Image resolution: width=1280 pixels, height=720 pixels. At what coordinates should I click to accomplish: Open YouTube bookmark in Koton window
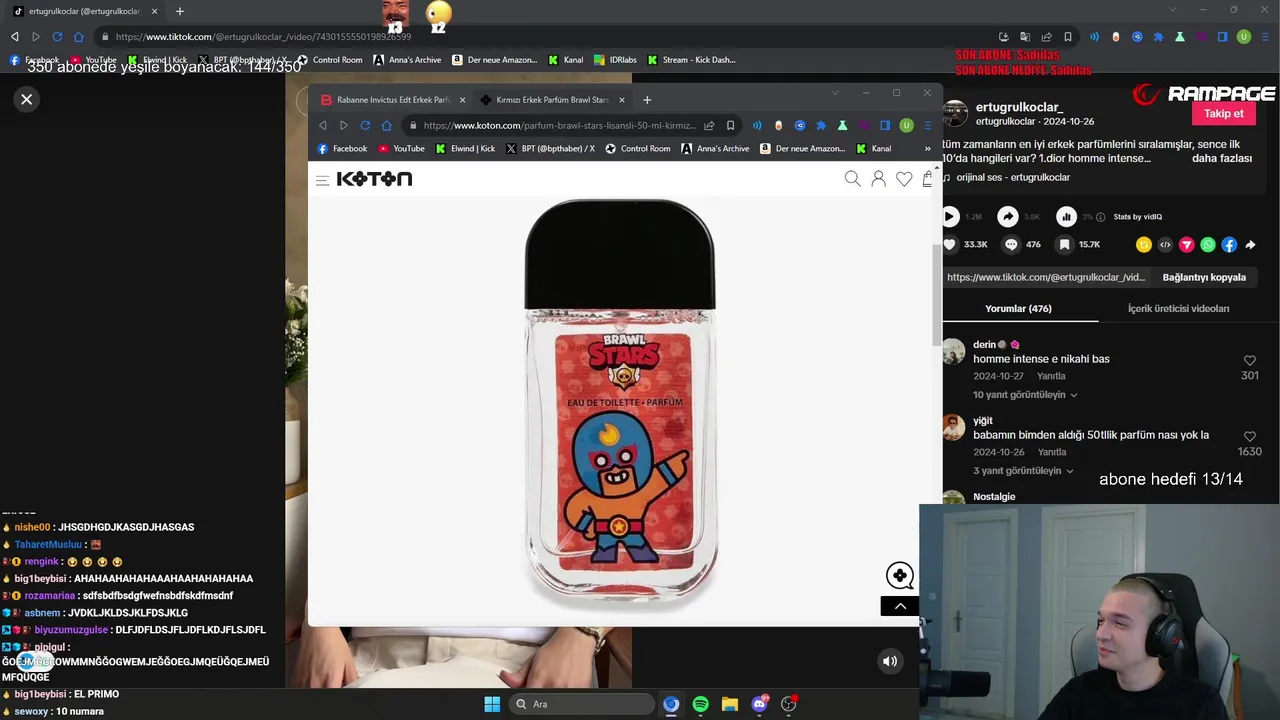click(401, 149)
